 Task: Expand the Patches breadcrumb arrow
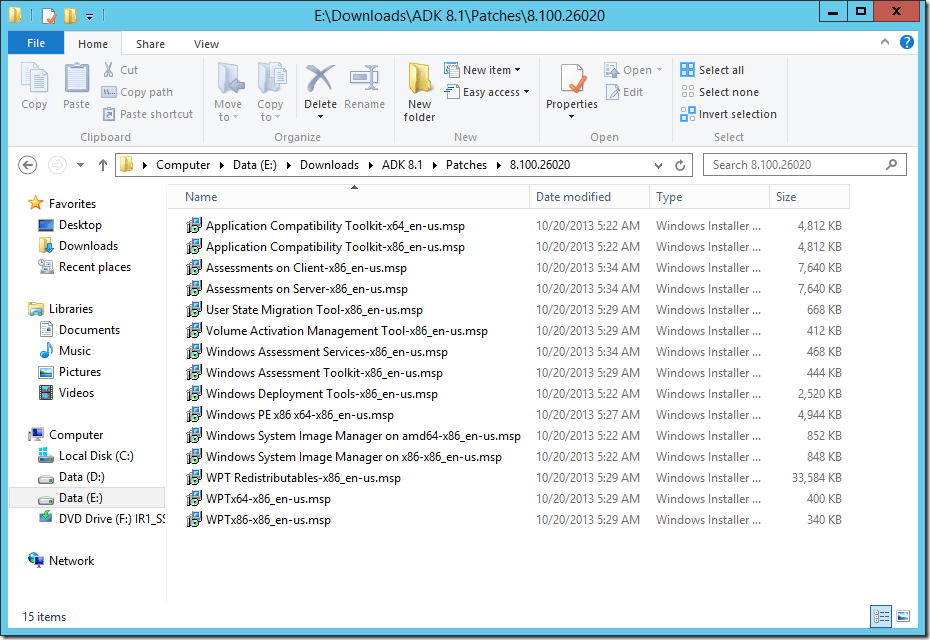[496, 164]
